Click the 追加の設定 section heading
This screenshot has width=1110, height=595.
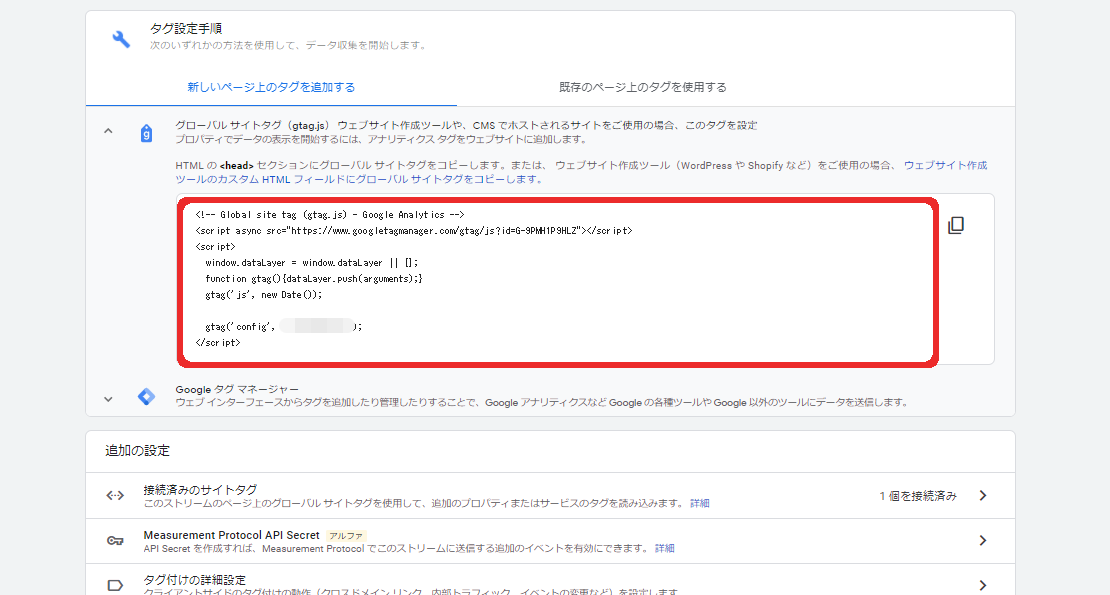point(137,451)
